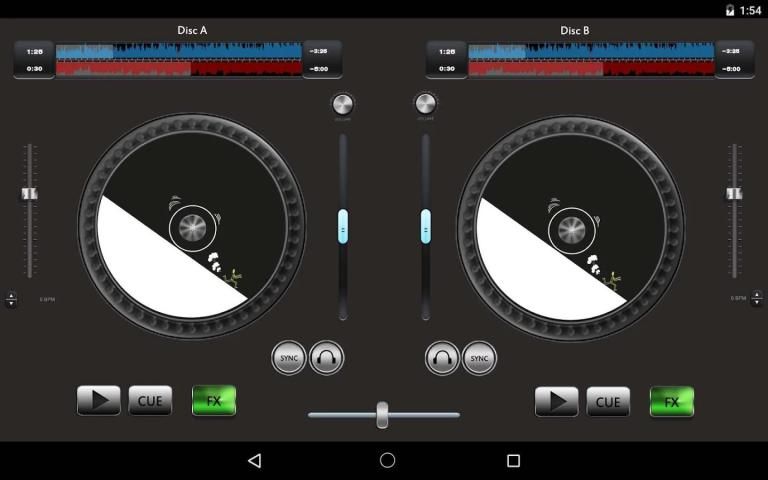Click the Disc A channel volume fader handle
The width and height of the screenshot is (768, 480).
point(343,227)
